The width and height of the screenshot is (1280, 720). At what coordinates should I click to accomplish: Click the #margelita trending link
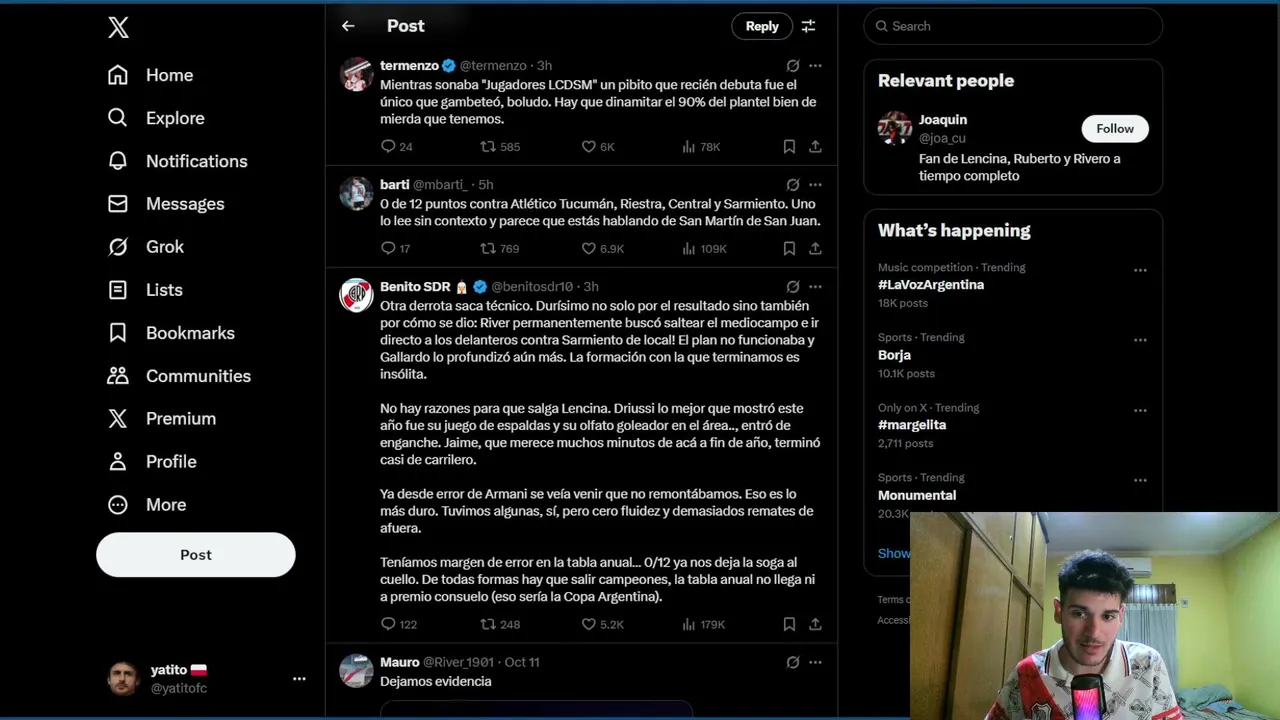coord(912,425)
